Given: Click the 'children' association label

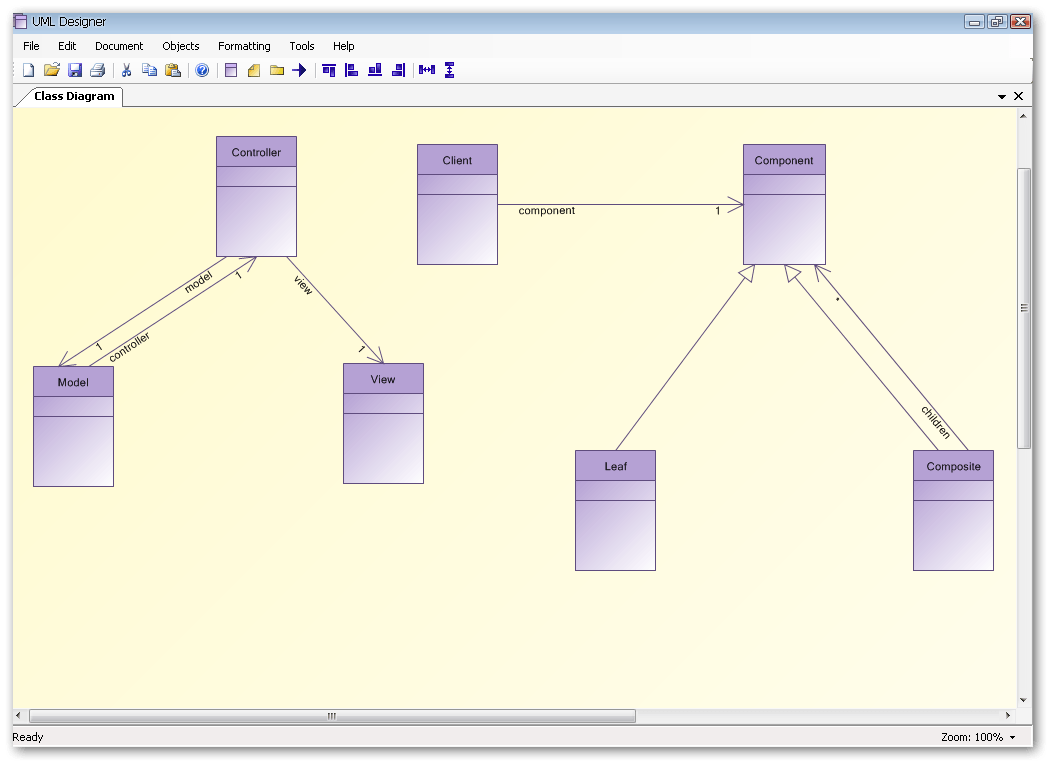Looking at the screenshot, I should (935, 422).
